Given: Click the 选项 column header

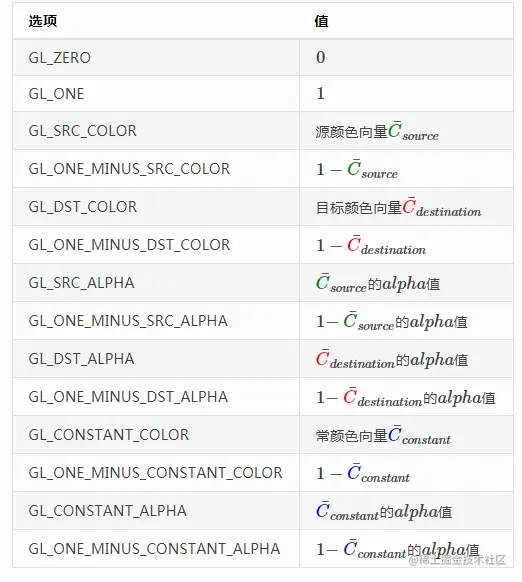Looking at the screenshot, I should pos(43,21).
